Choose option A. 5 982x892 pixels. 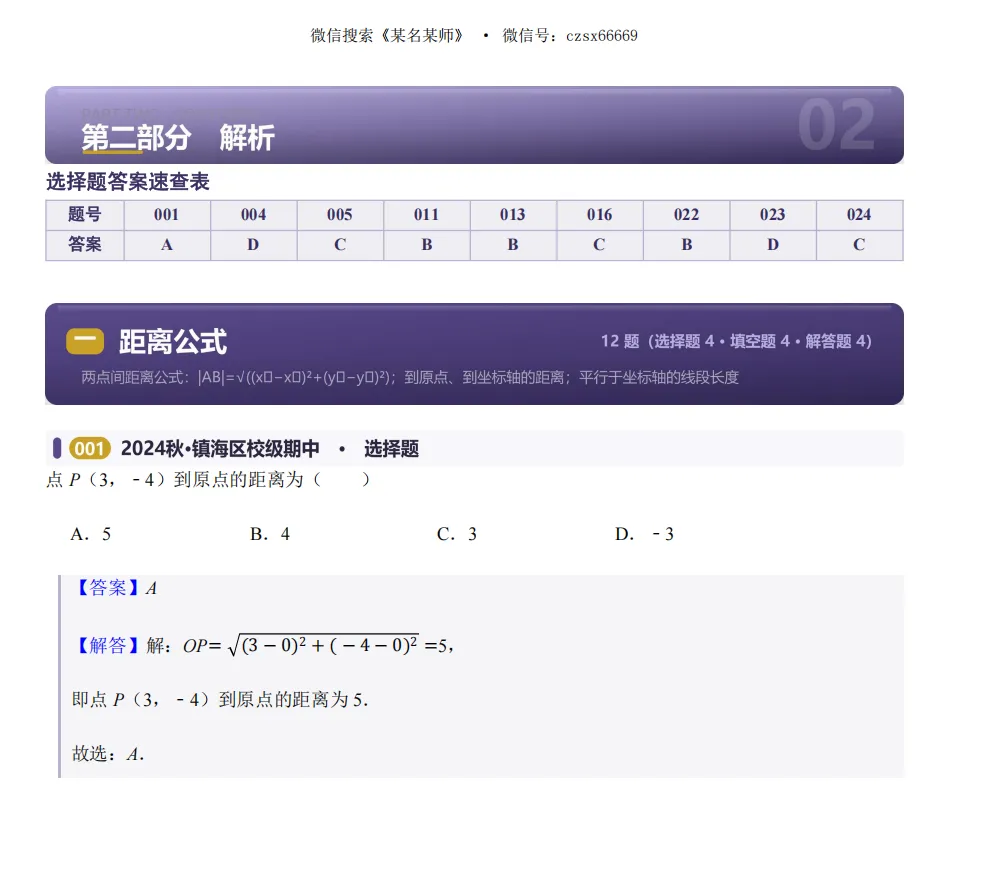pos(91,534)
